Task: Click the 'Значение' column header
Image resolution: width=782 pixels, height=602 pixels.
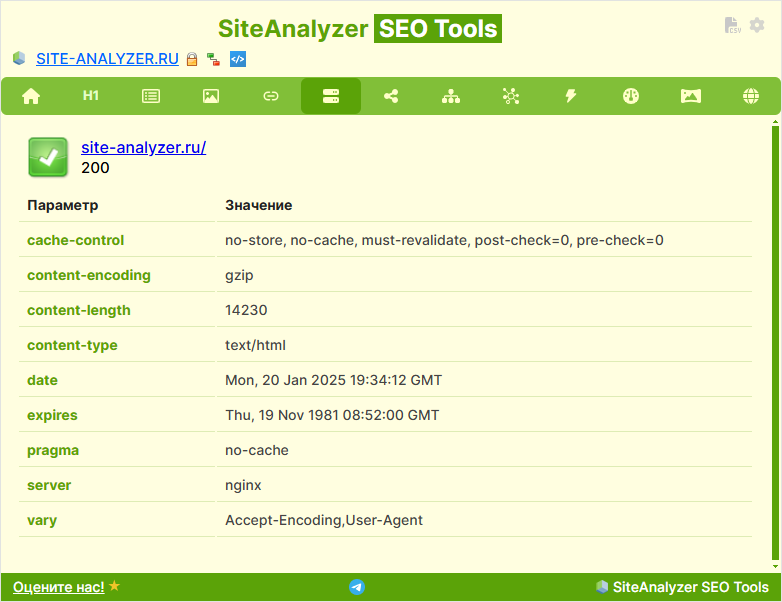Action: point(259,205)
